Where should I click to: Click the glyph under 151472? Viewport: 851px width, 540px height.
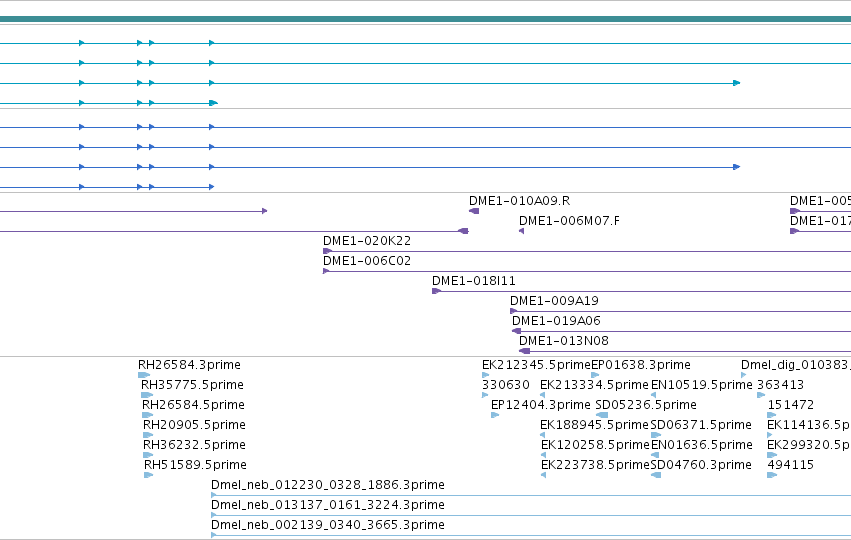[x=772, y=415]
